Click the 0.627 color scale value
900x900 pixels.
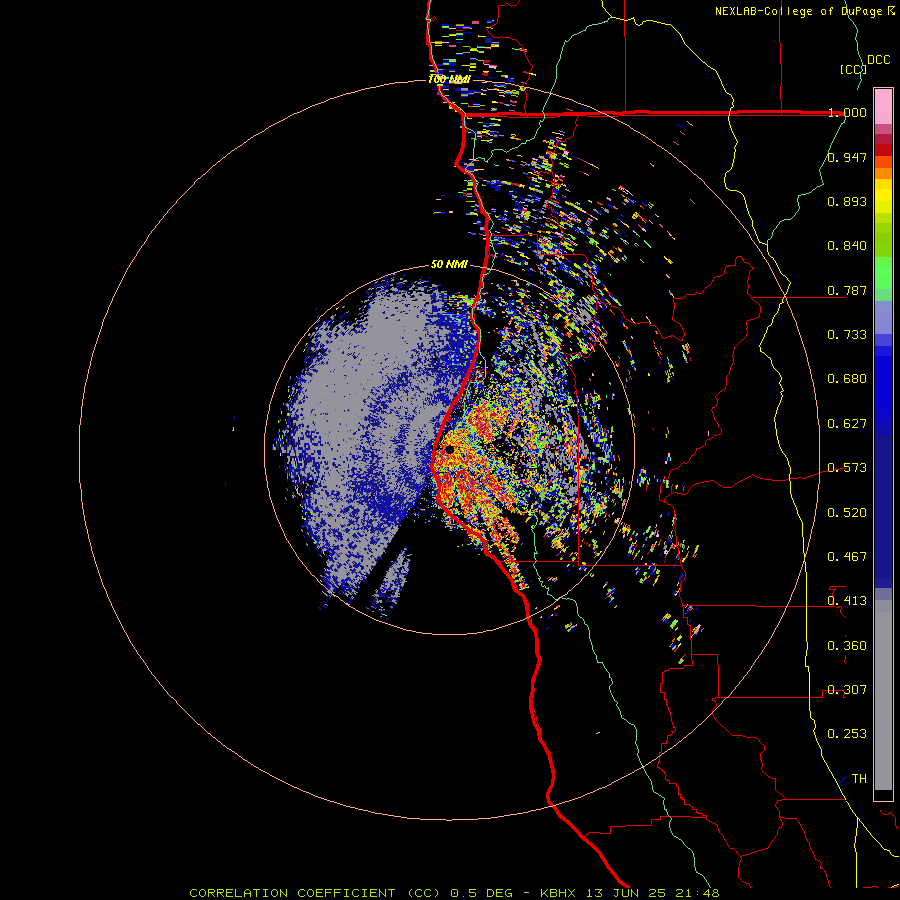(x=847, y=424)
